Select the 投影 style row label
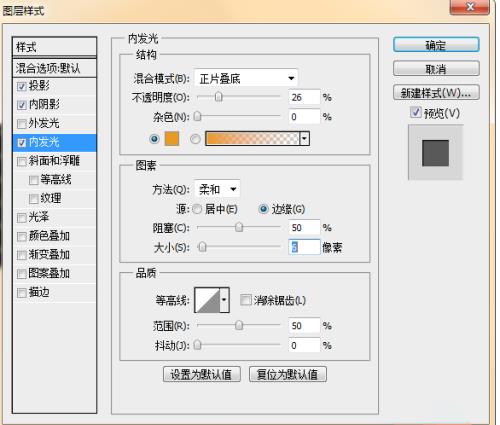The height and width of the screenshot is (425, 500). (39, 86)
